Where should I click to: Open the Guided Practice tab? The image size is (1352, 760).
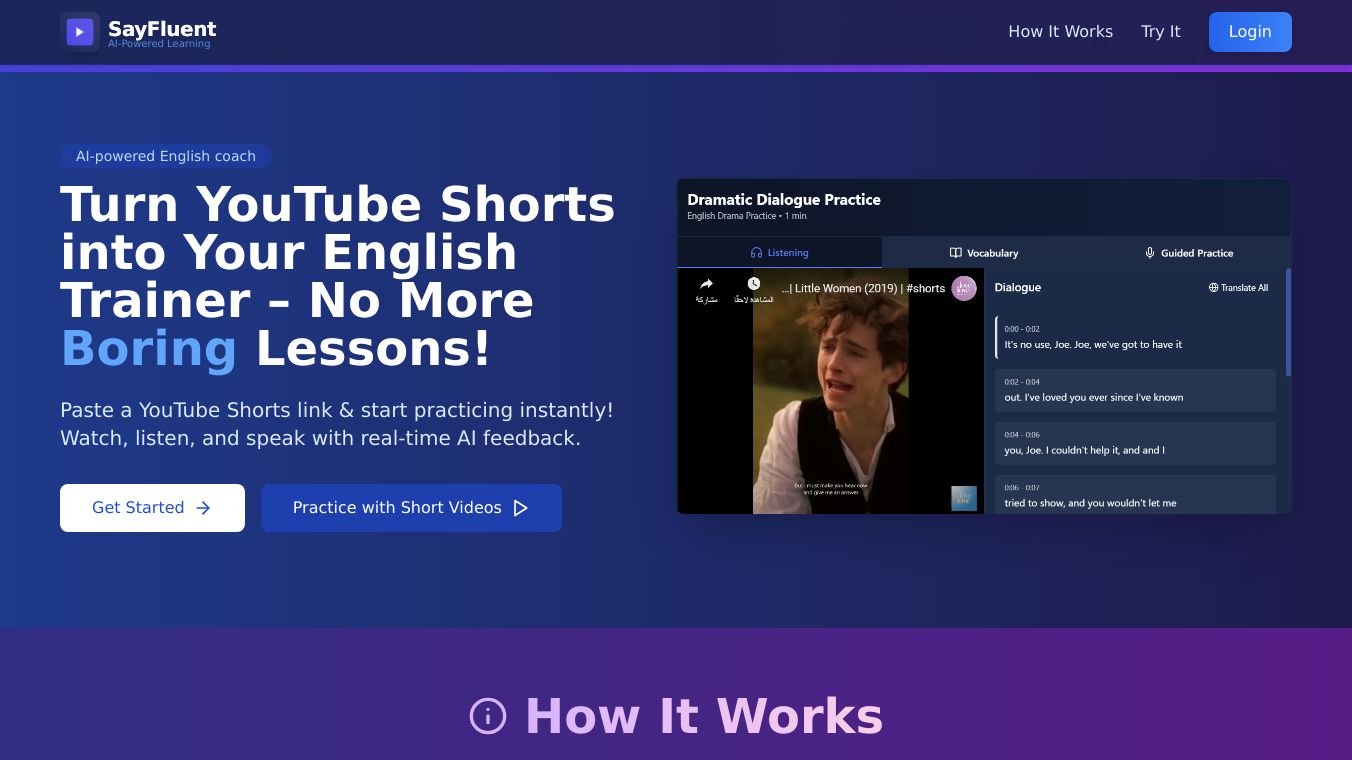(x=1189, y=253)
